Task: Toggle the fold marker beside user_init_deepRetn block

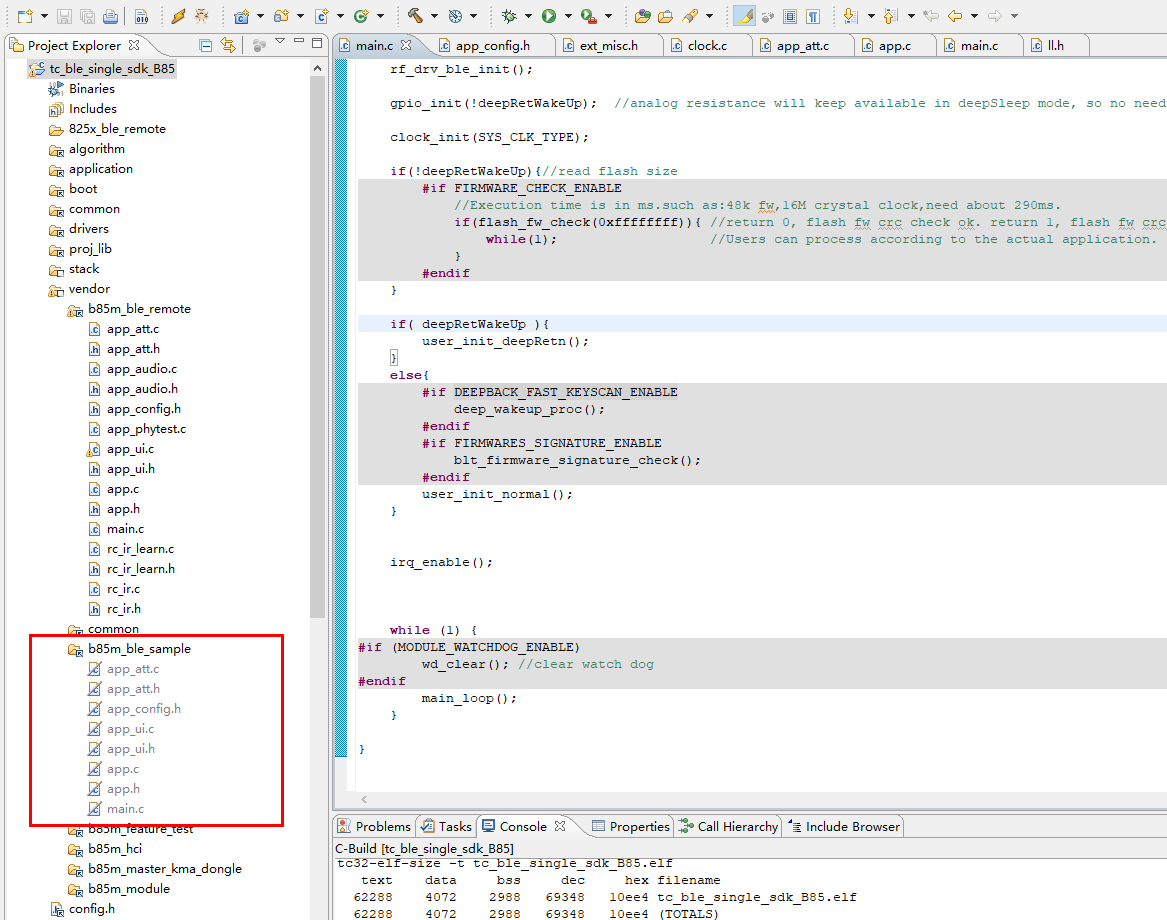Action: tap(394, 358)
